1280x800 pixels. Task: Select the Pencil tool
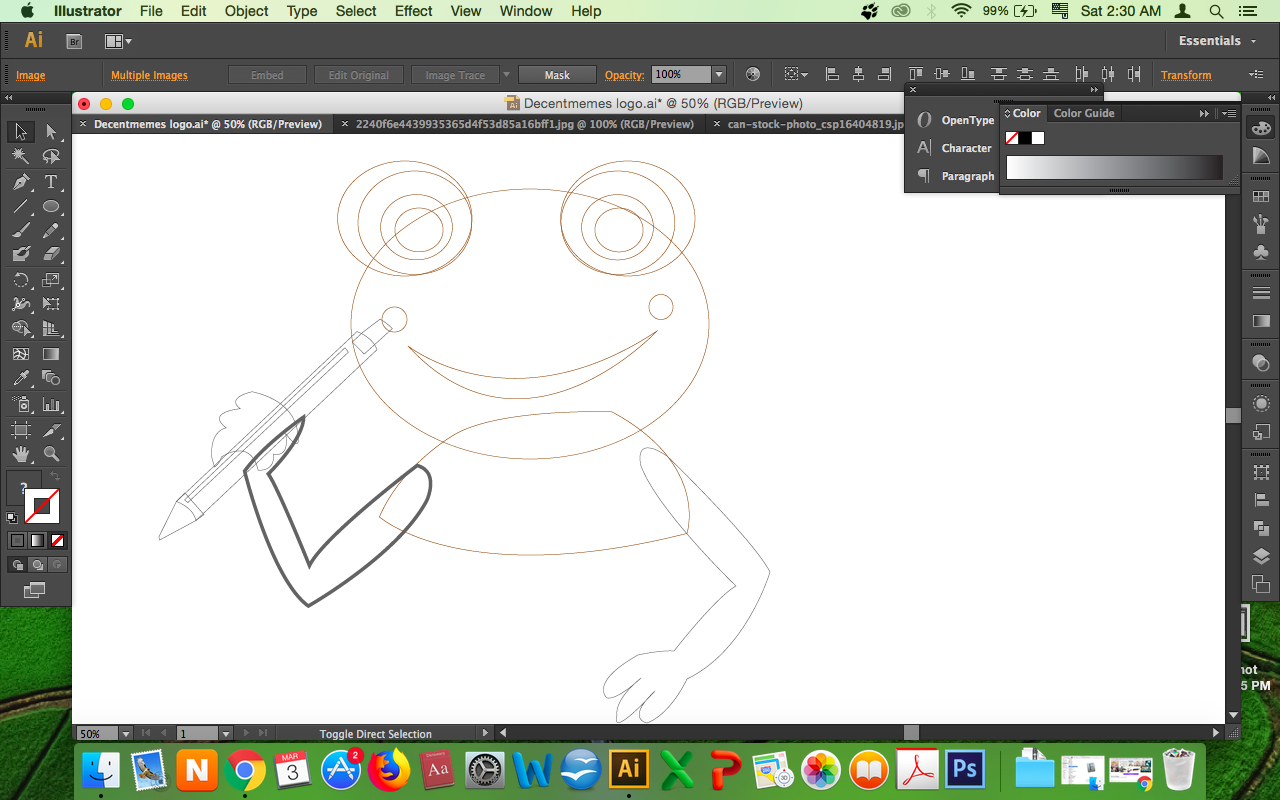[x=51, y=230]
